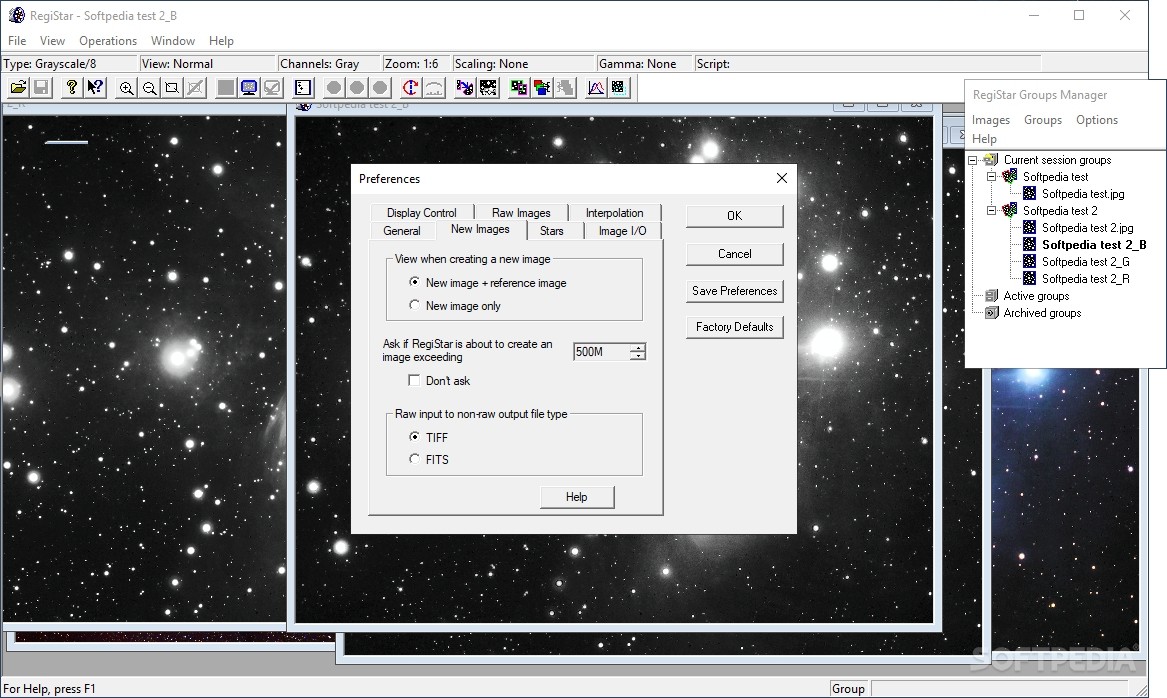The height and width of the screenshot is (698, 1167).
Task: Open Groups Manager Images menu
Action: pos(991,120)
